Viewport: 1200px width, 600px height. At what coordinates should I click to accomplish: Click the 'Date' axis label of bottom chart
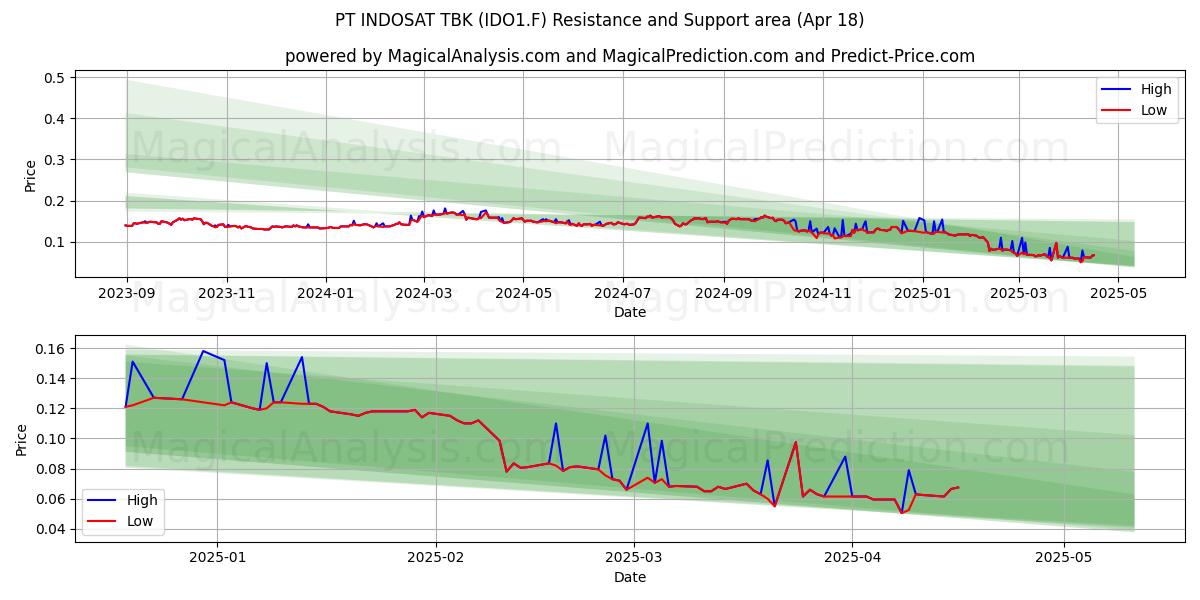point(630,577)
